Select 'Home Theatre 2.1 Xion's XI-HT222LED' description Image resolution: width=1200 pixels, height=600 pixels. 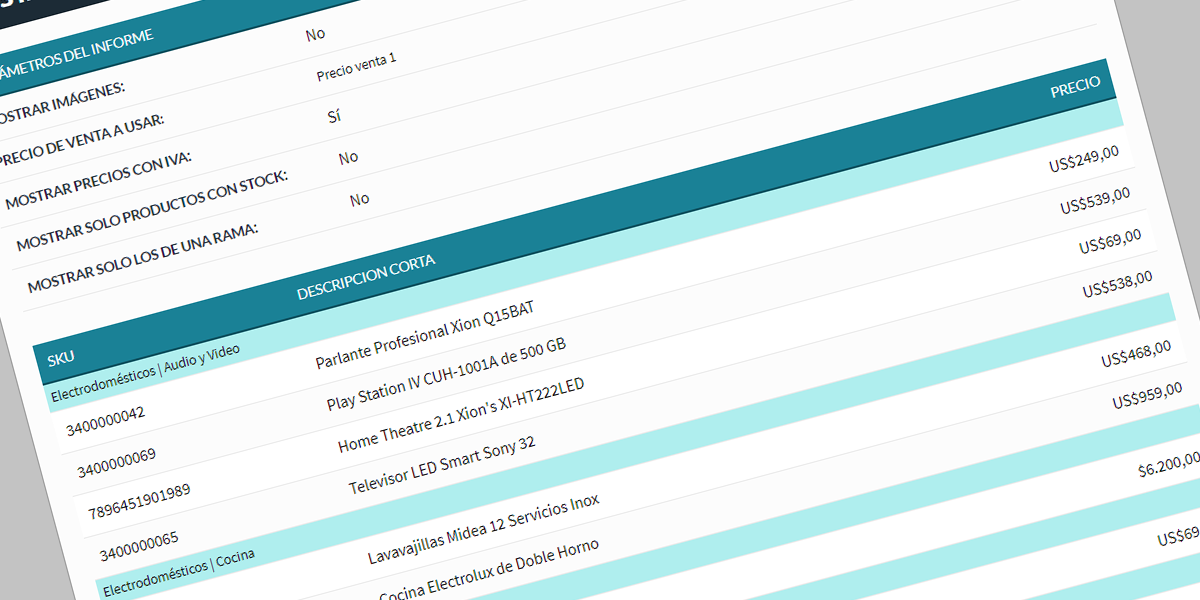(x=461, y=415)
